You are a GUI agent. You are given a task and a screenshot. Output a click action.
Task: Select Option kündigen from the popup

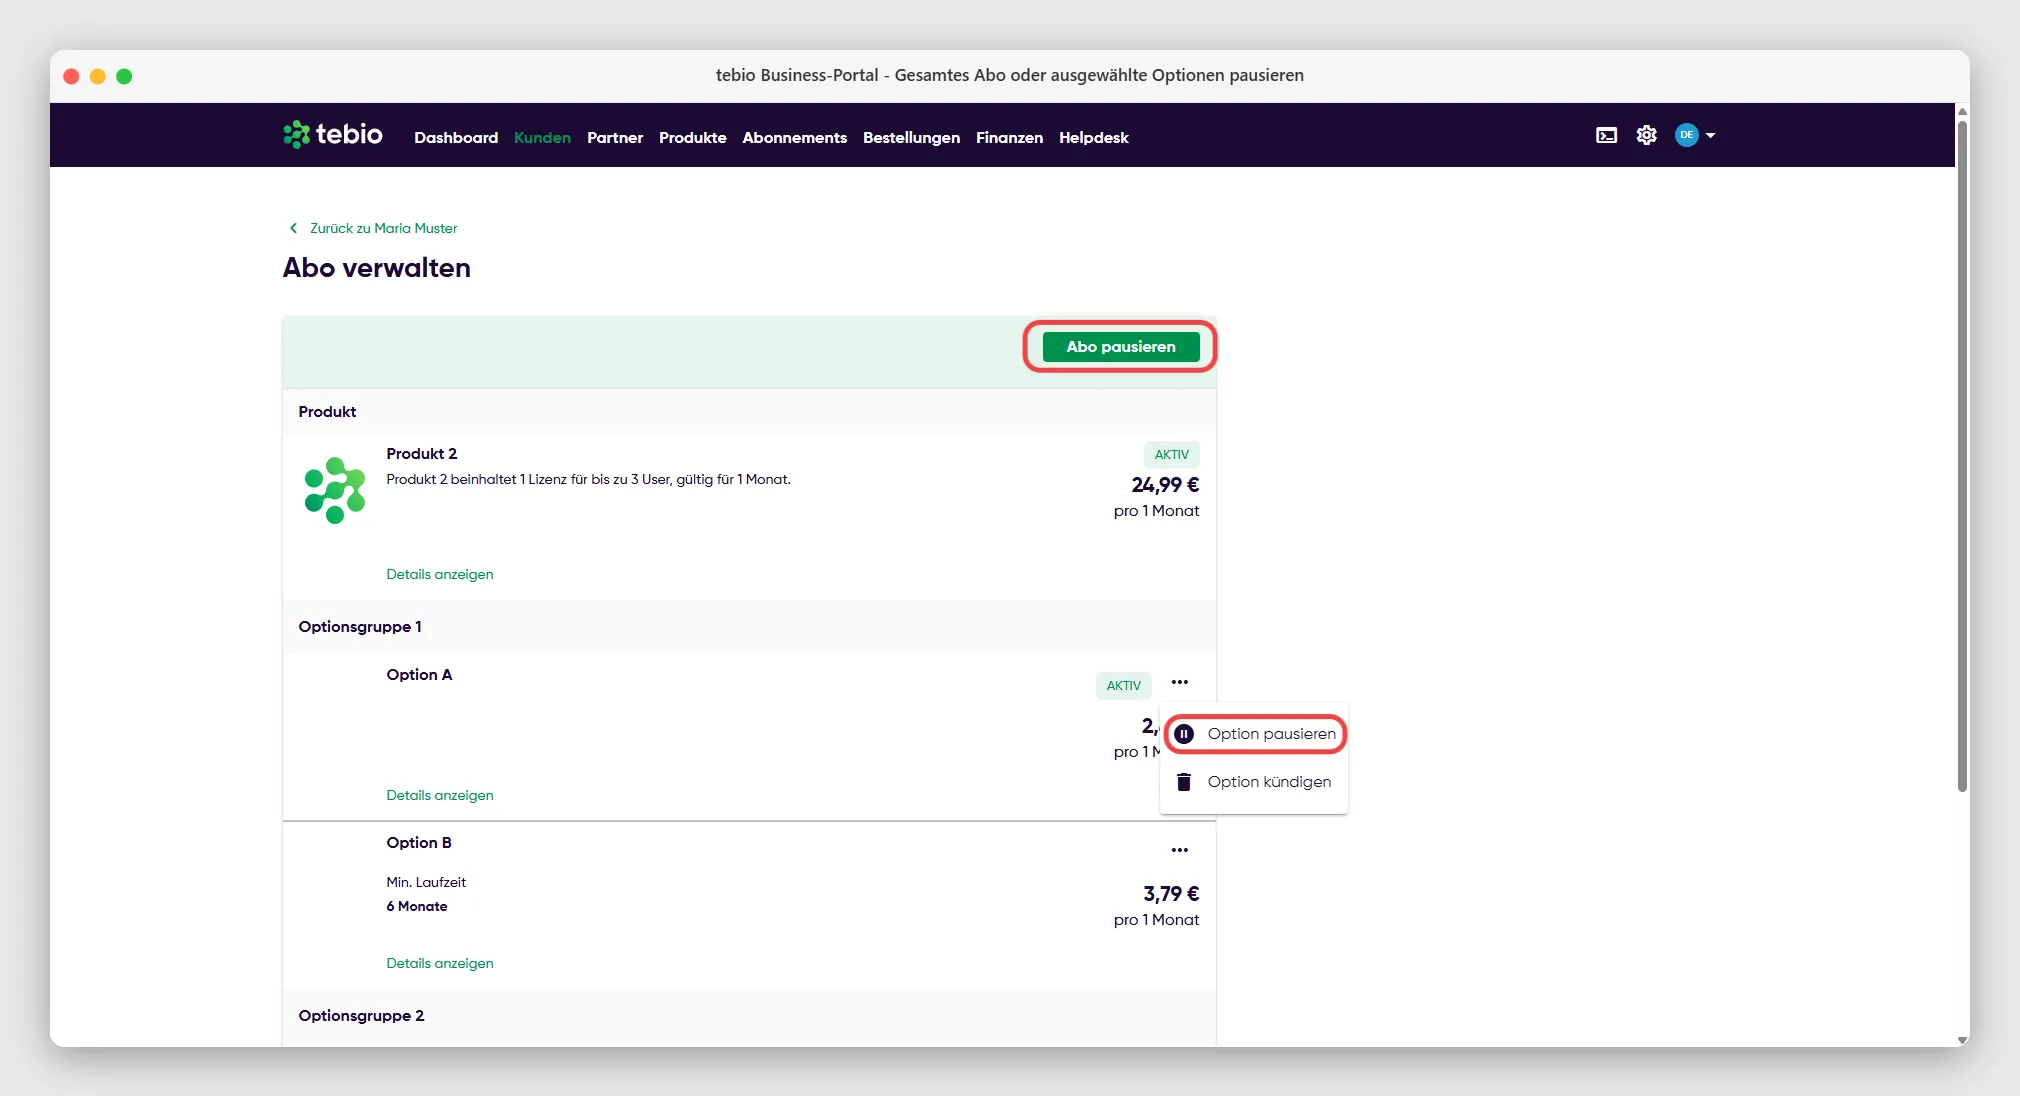pos(1254,782)
